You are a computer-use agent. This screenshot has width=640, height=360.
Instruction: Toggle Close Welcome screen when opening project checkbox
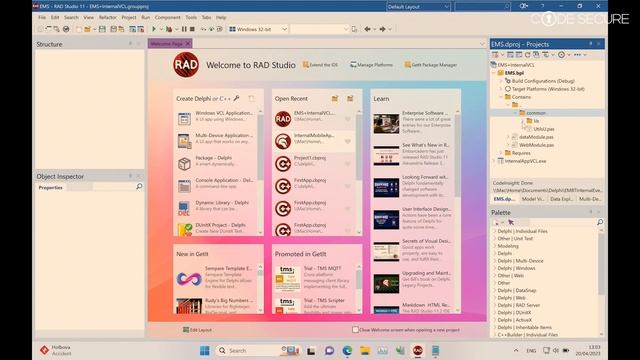(x=355, y=329)
